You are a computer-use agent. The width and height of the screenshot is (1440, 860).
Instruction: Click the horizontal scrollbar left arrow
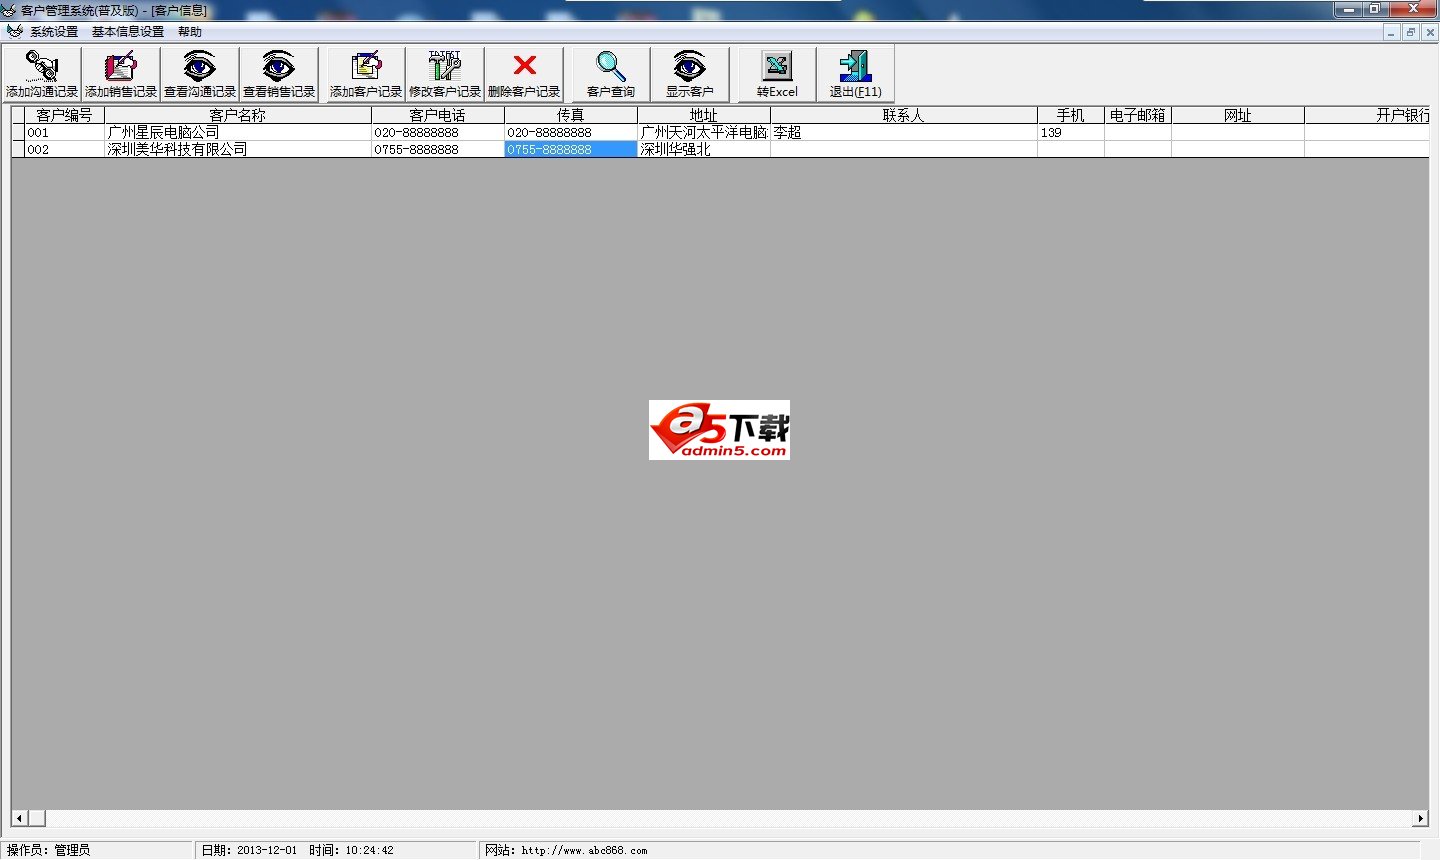coord(20,818)
